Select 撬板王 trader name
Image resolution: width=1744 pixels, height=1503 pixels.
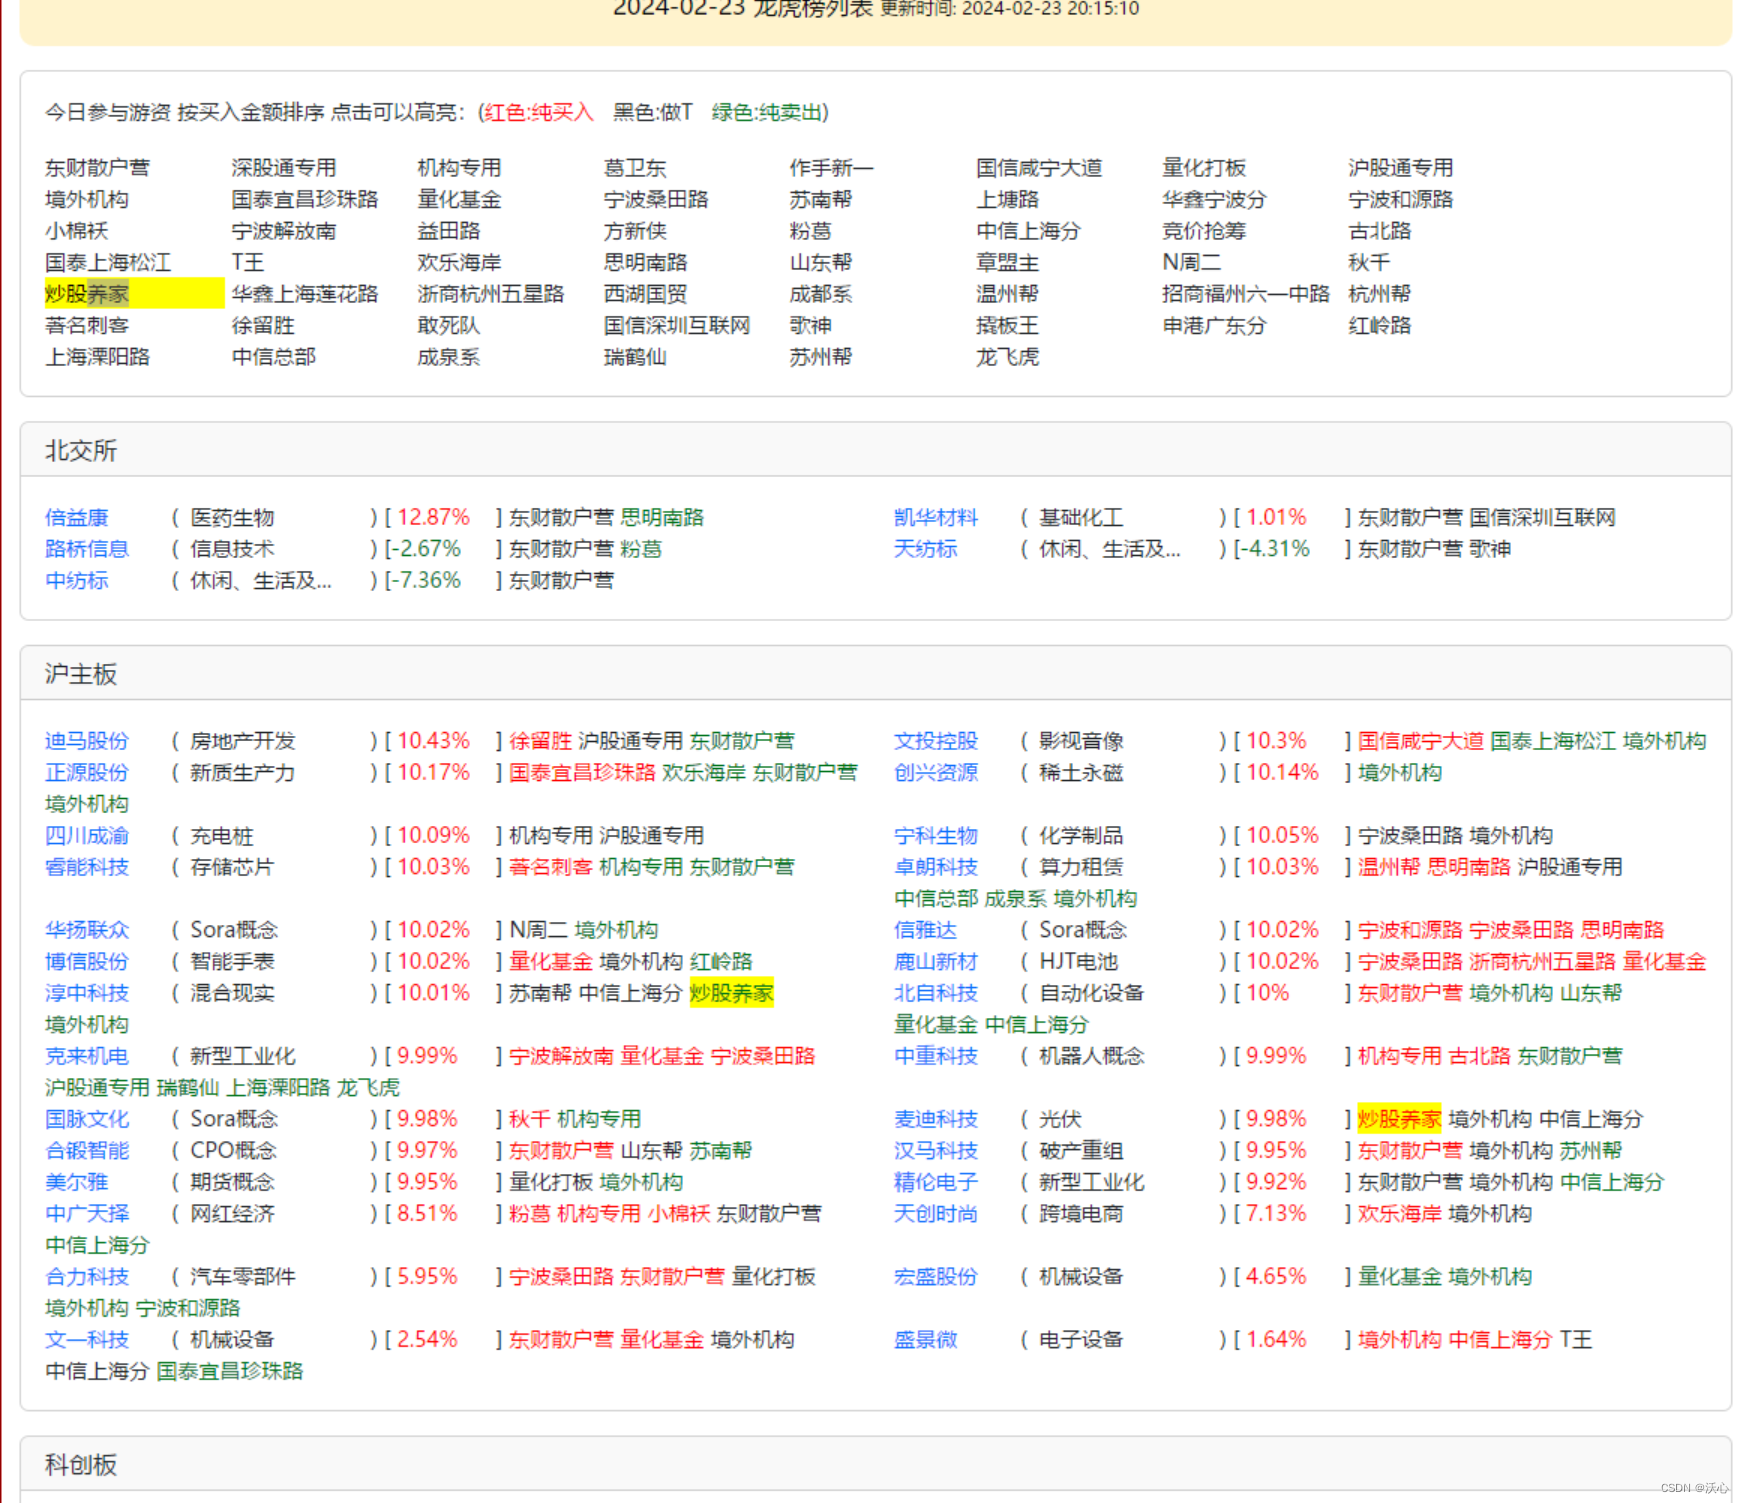(1007, 325)
